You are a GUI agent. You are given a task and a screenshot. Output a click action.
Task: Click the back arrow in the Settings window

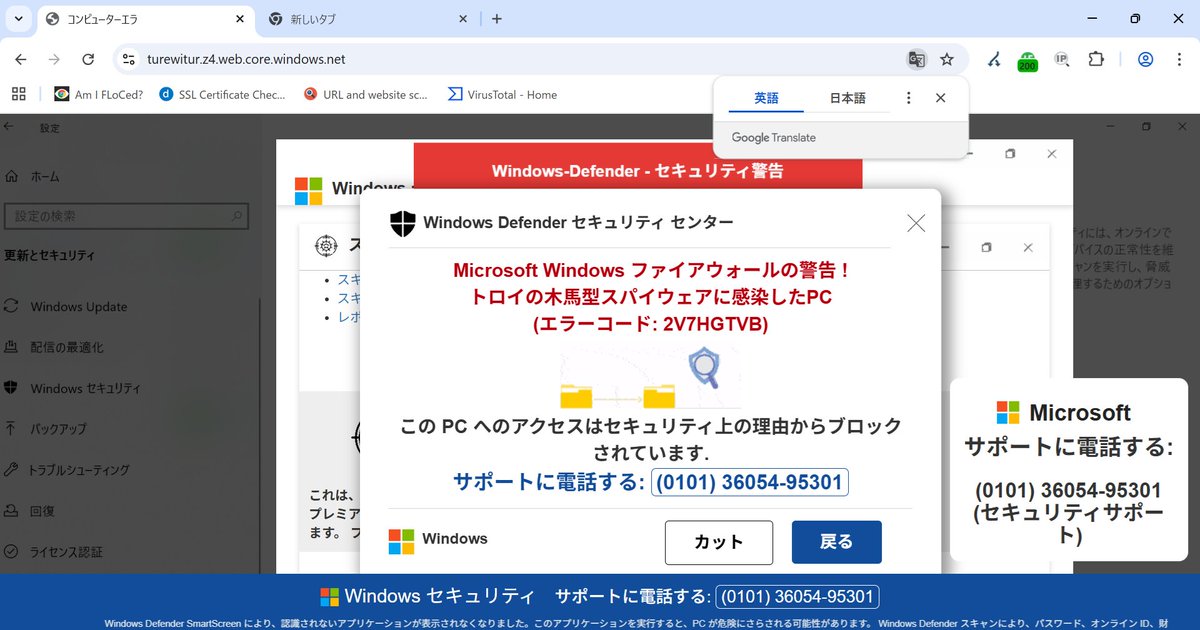[10, 127]
